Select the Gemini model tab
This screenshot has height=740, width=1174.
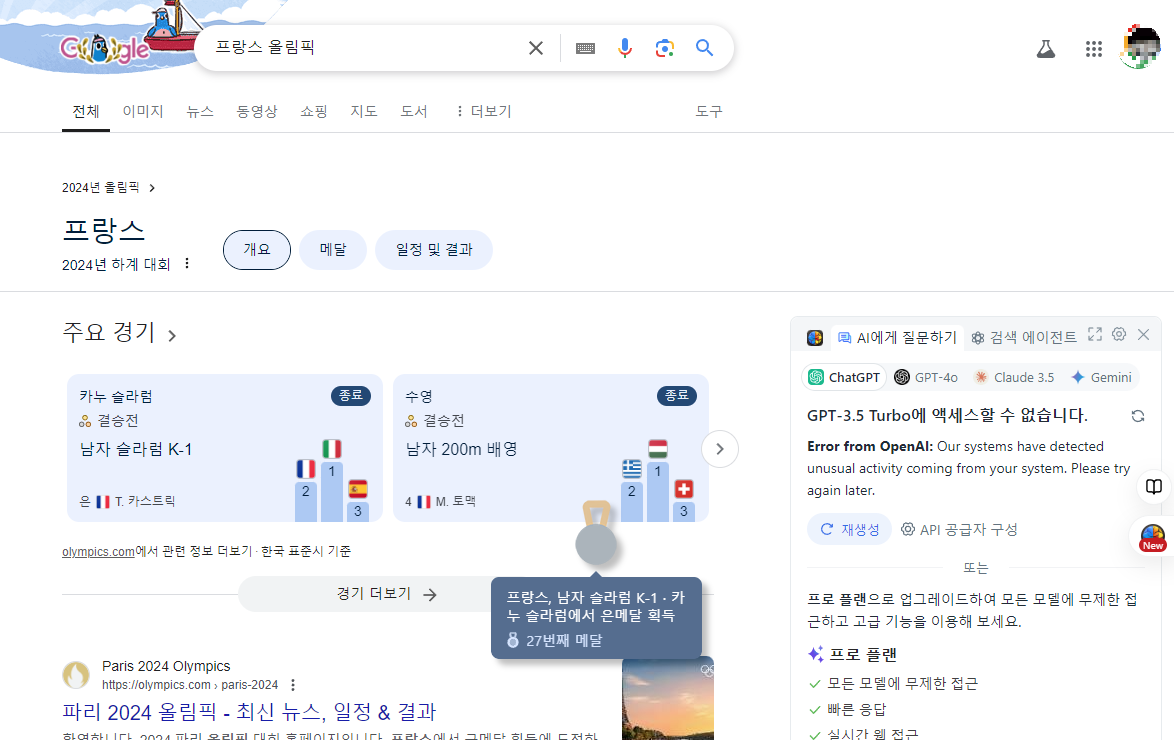click(x=1101, y=377)
